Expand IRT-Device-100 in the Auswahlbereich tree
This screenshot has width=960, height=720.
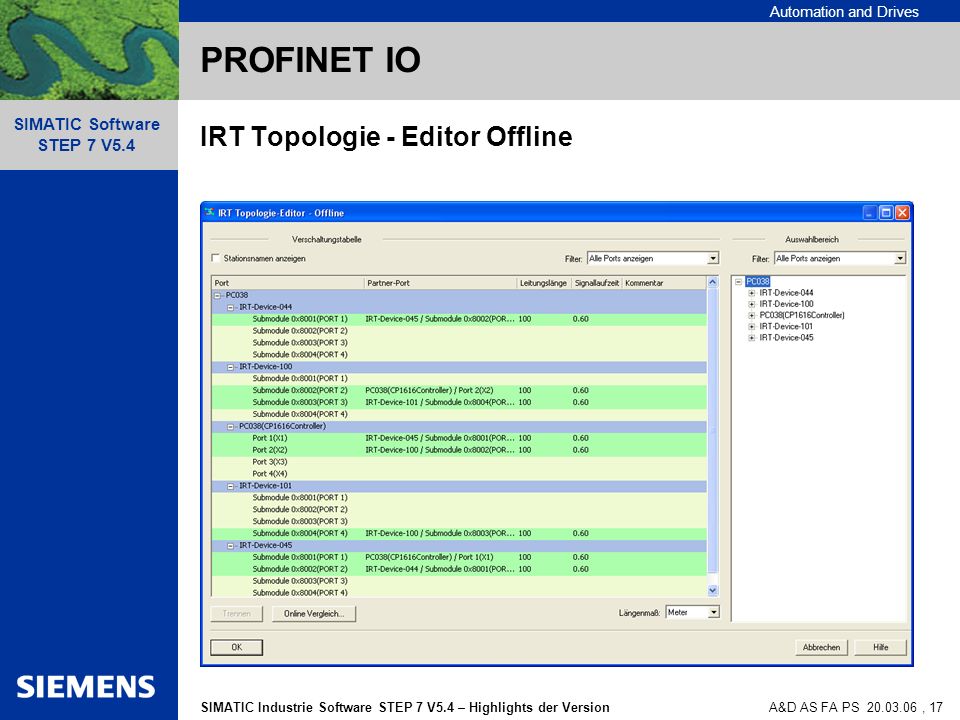(751, 304)
